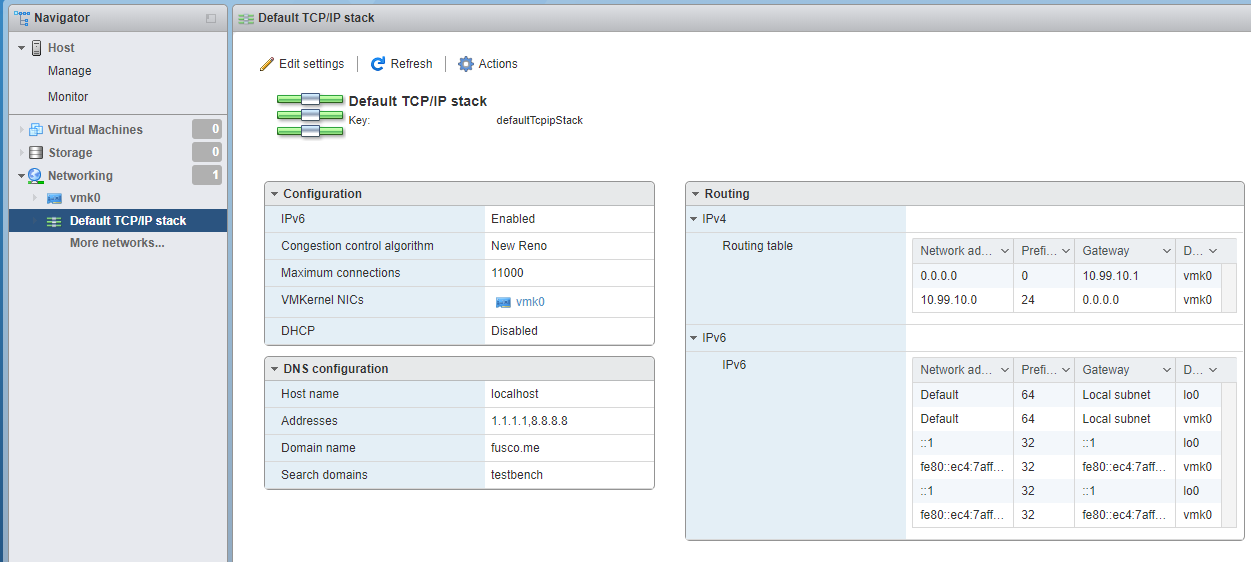The image size is (1251, 562).
Task: Click the Refresh button label
Action: [411, 64]
